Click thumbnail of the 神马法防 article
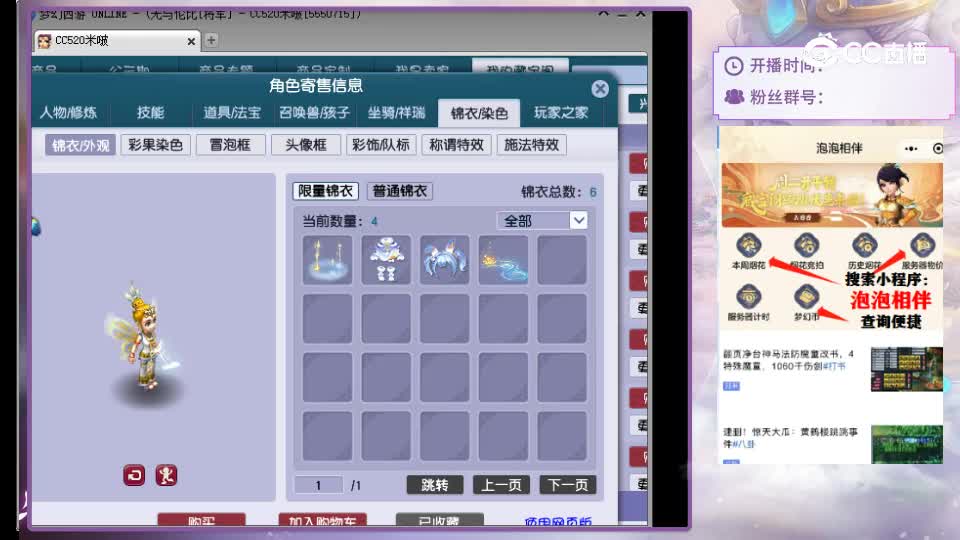The image size is (960, 540). pyautogui.click(x=907, y=369)
